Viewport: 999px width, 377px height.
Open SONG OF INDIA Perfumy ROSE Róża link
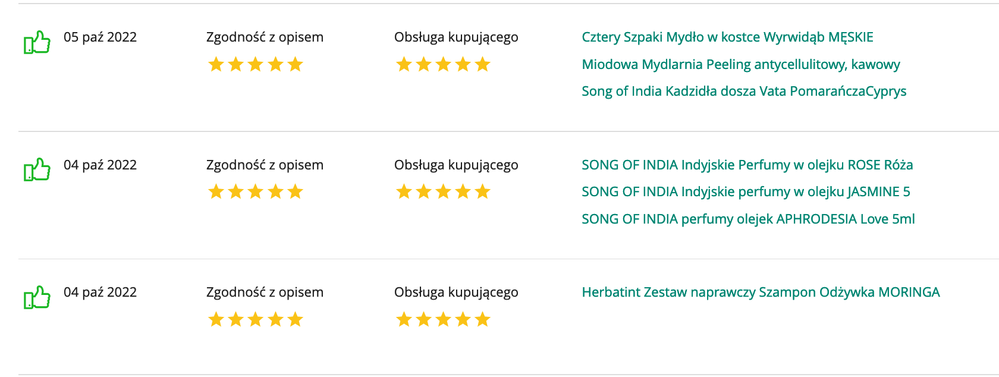(747, 165)
